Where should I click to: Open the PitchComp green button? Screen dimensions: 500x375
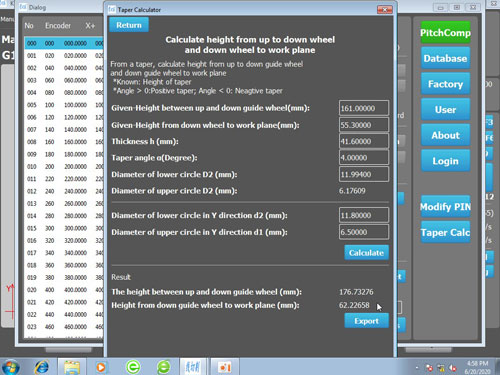(445, 32)
